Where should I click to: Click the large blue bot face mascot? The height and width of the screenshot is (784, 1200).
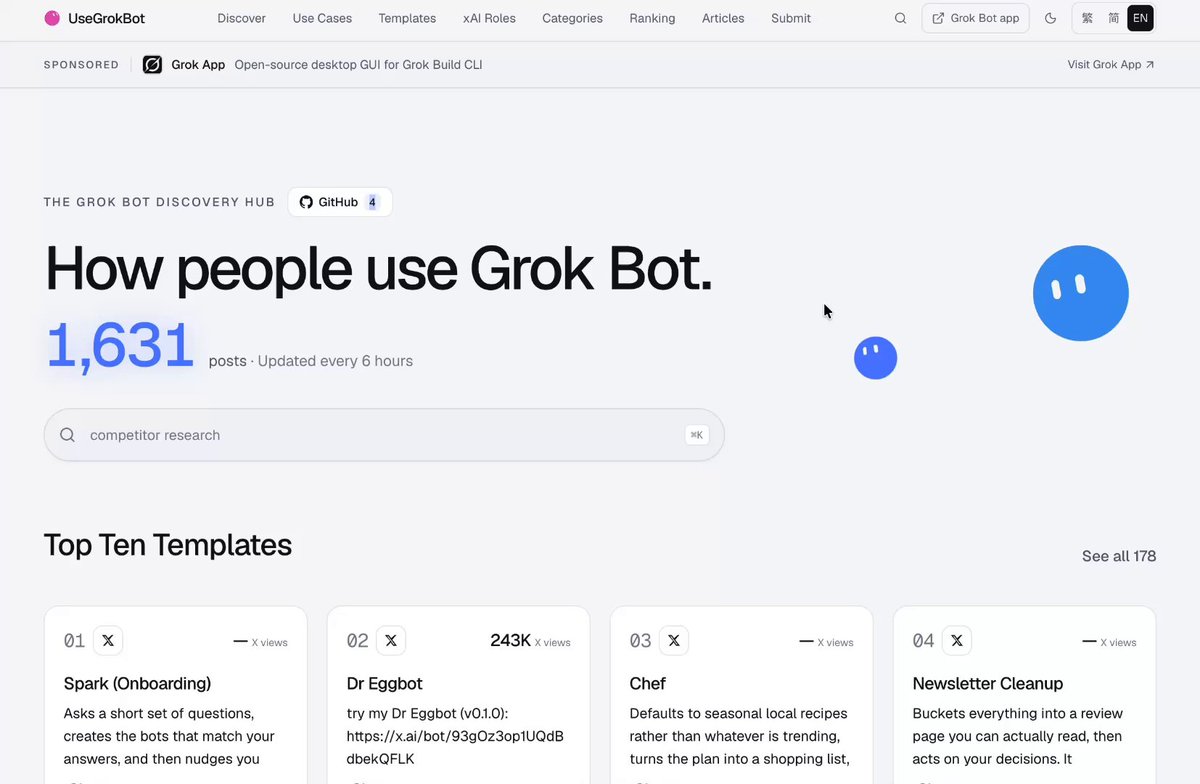pyautogui.click(x=1081, y=293)
